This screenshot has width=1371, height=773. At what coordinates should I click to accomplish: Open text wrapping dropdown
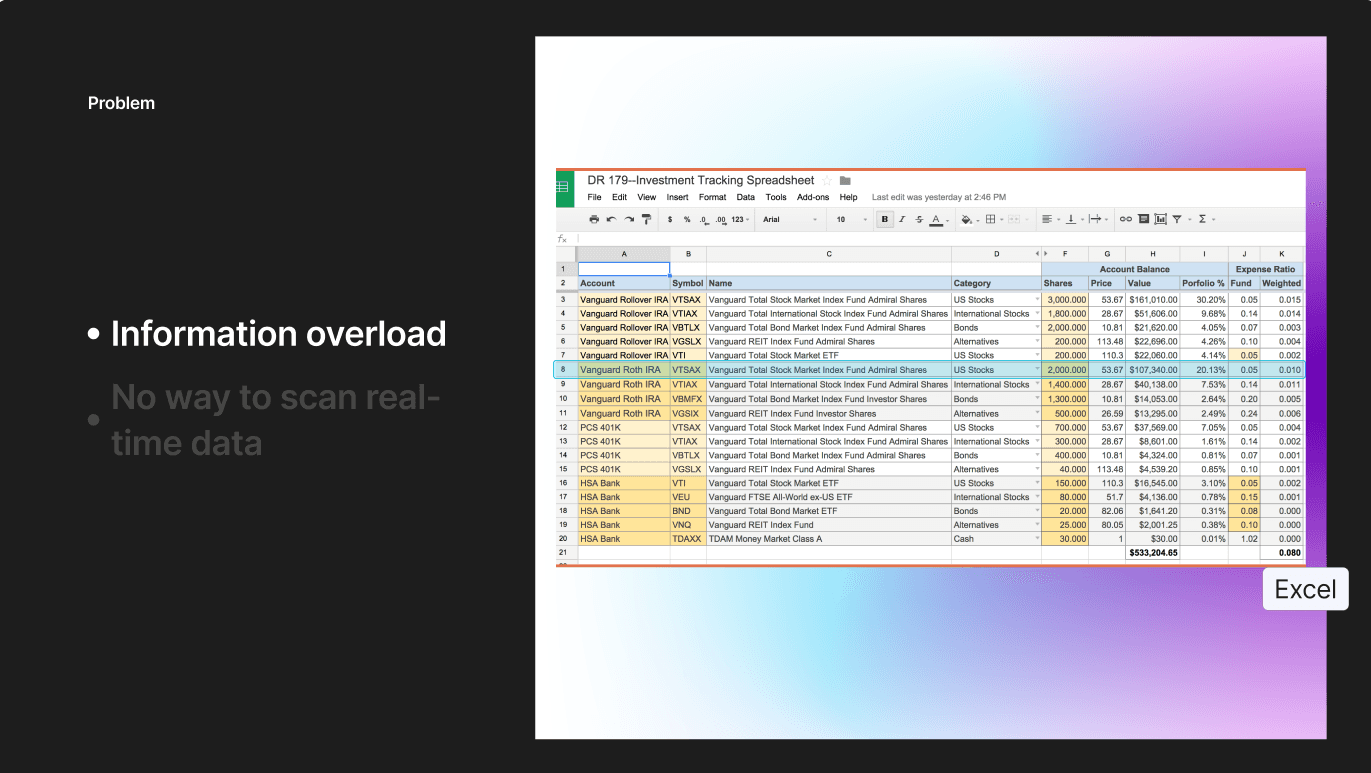(1098, 219)
